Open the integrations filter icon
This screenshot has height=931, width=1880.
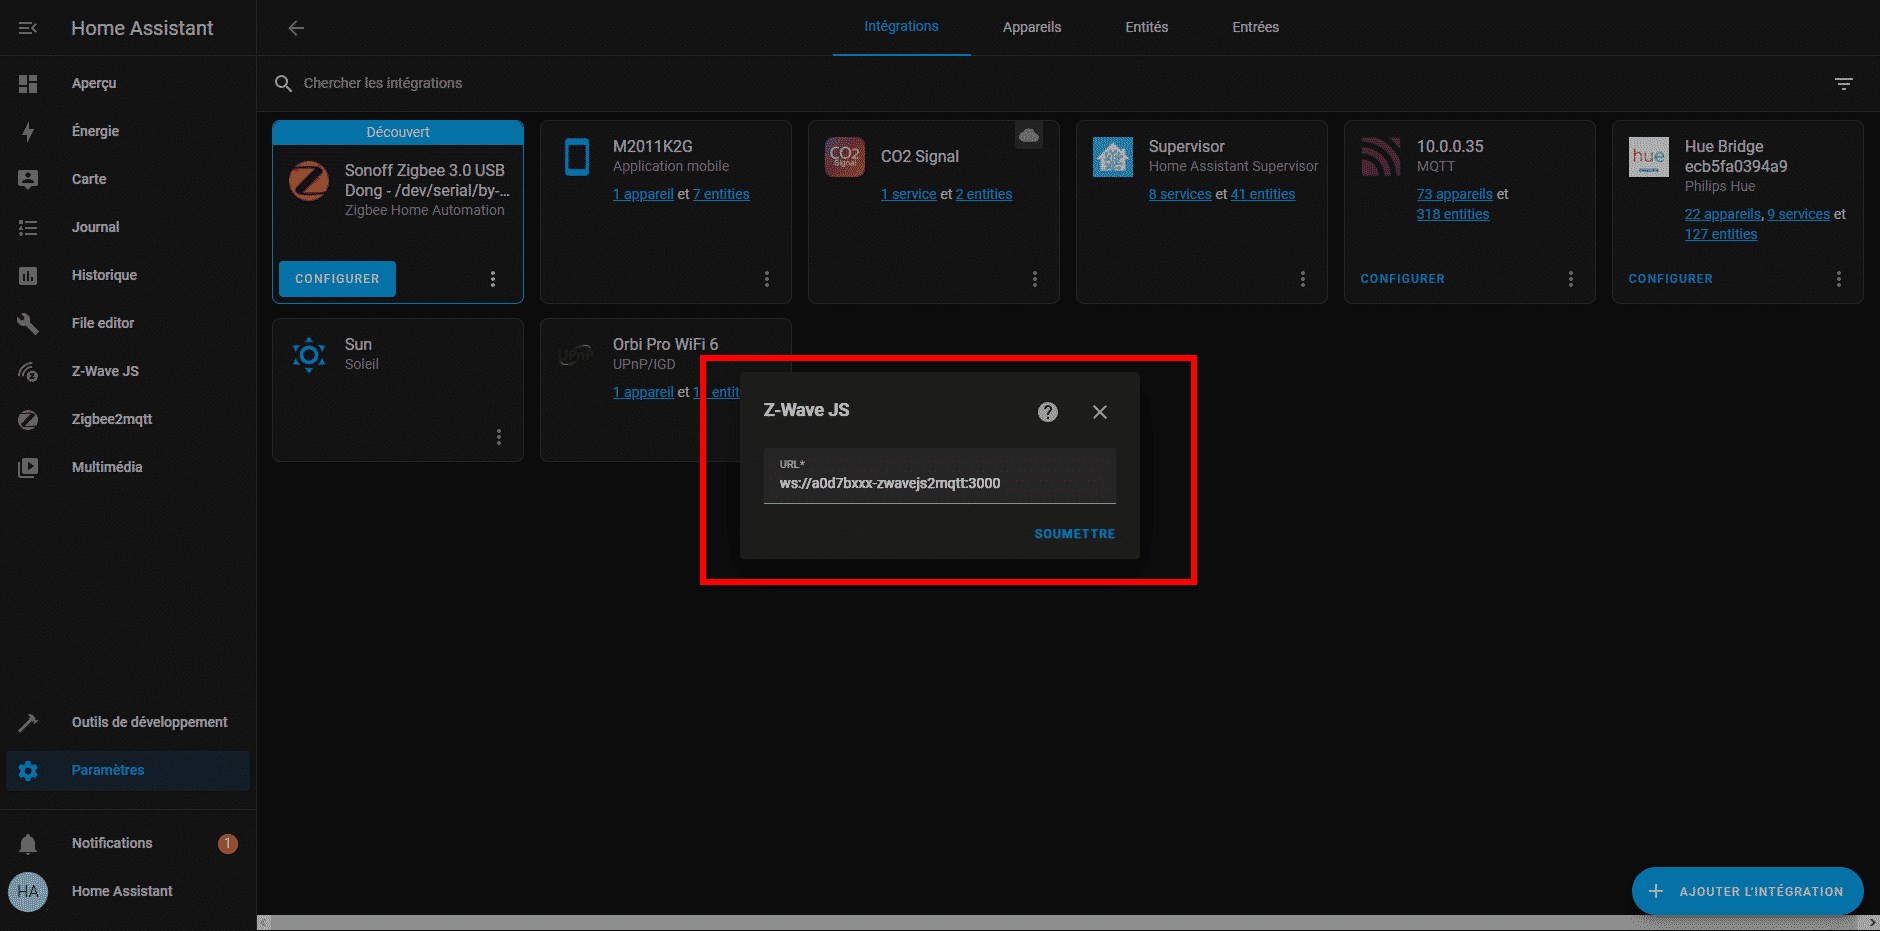coord(1844,83)
